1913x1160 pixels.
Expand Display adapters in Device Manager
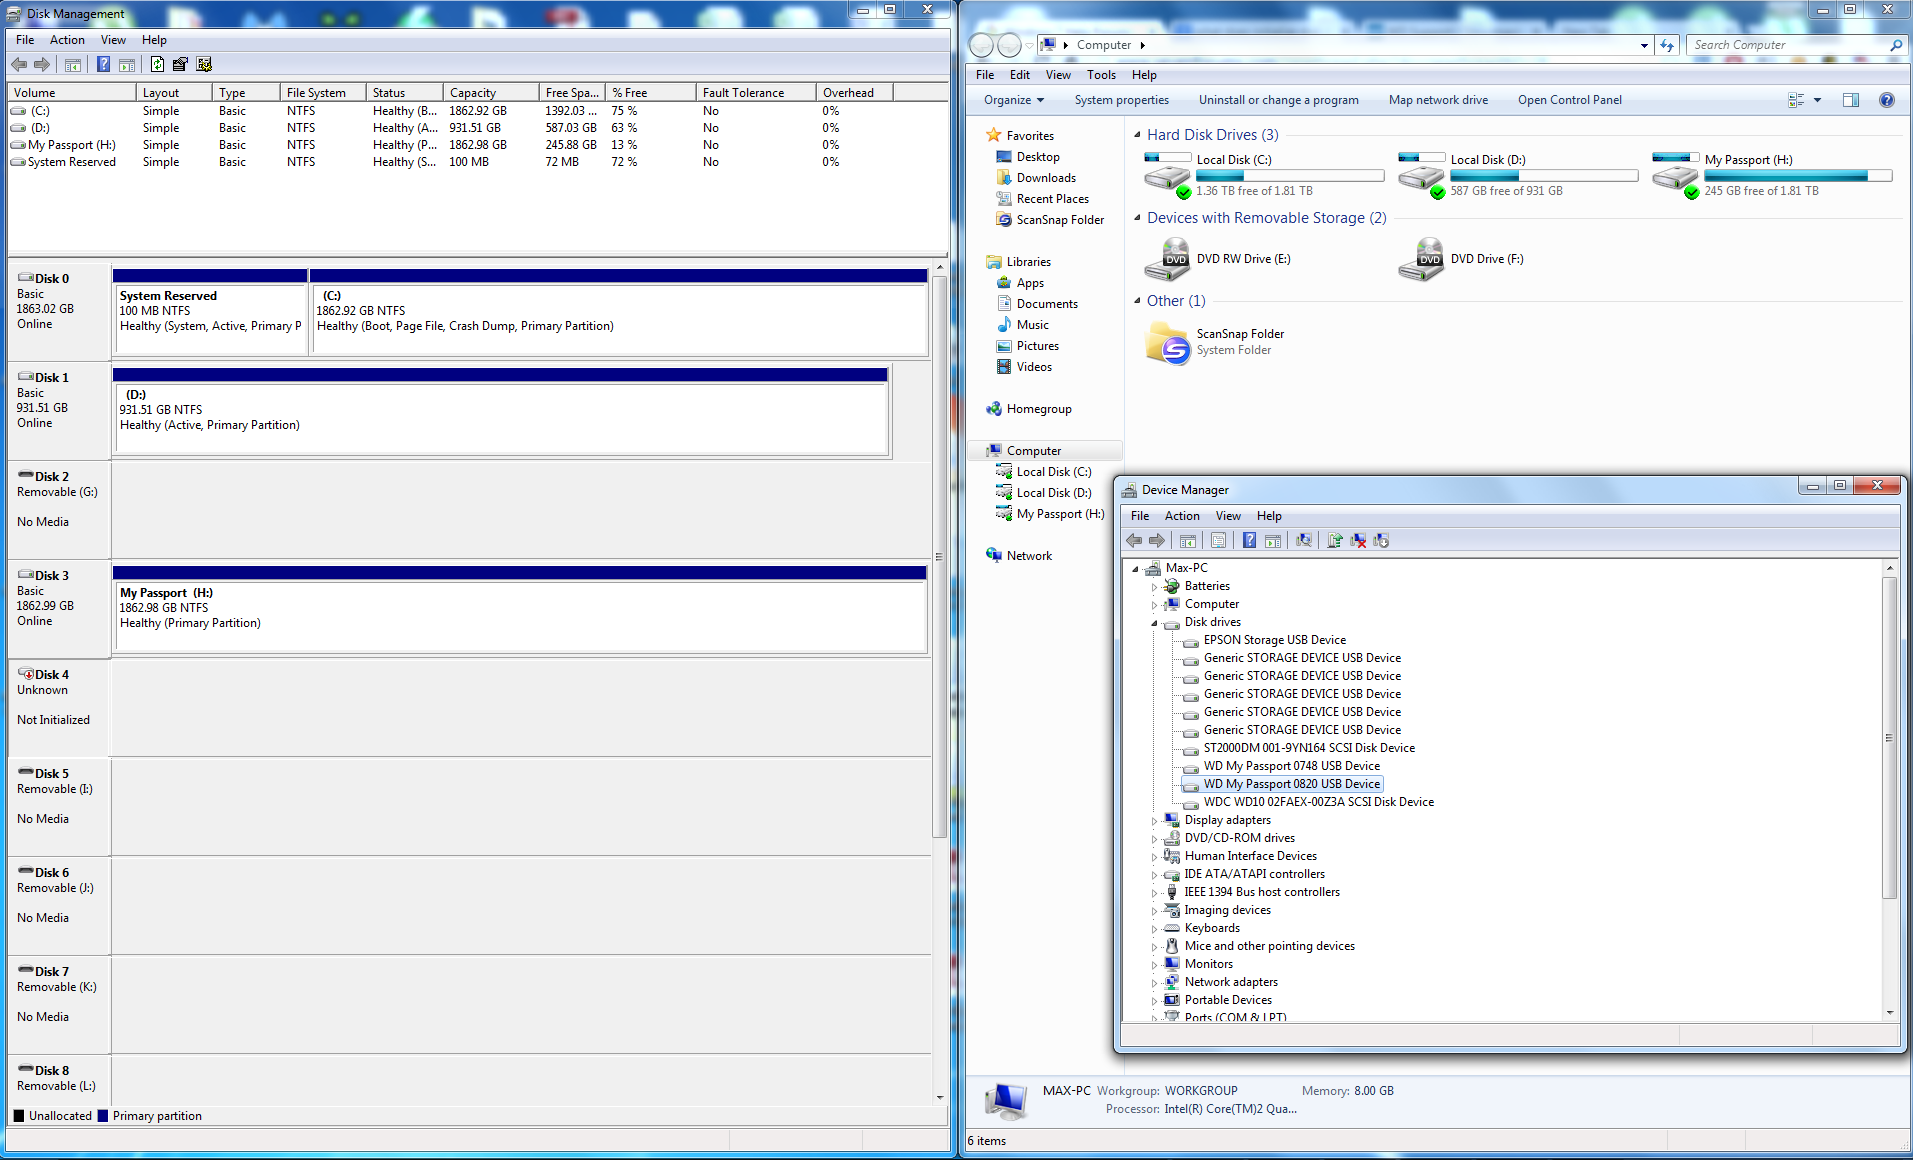(x=1154, y=821)
